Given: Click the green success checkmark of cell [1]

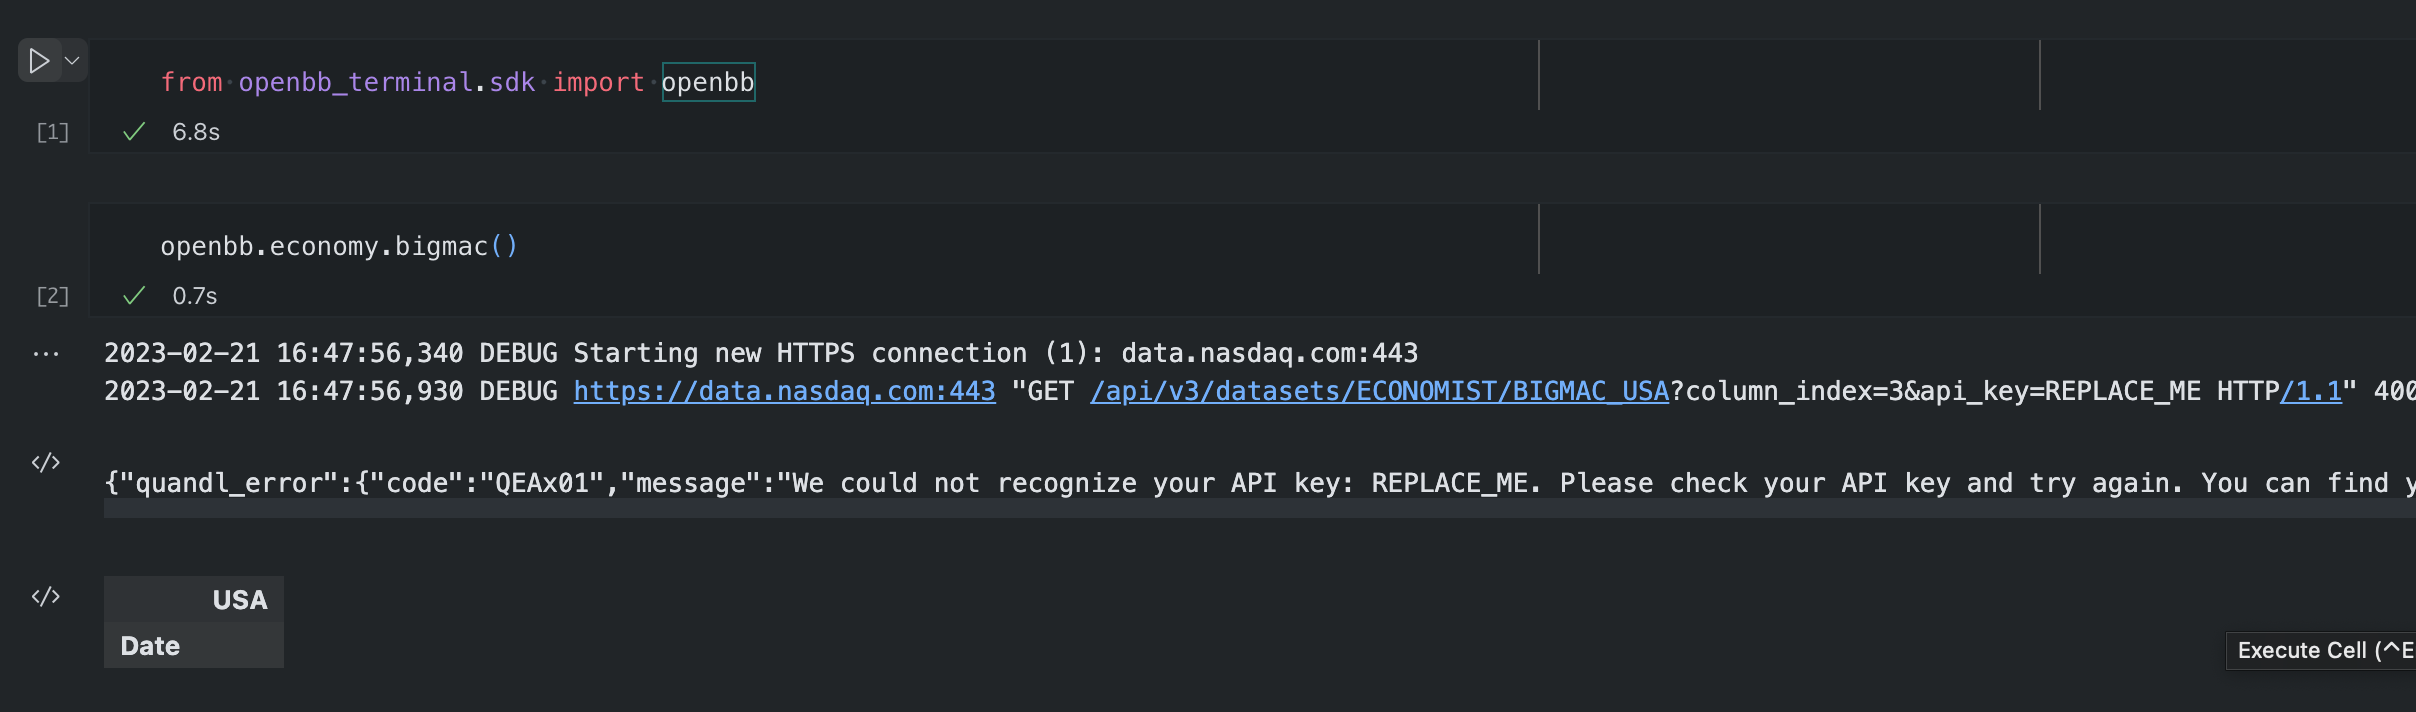Looking at the screenshot, I should [x=134, y=131].
